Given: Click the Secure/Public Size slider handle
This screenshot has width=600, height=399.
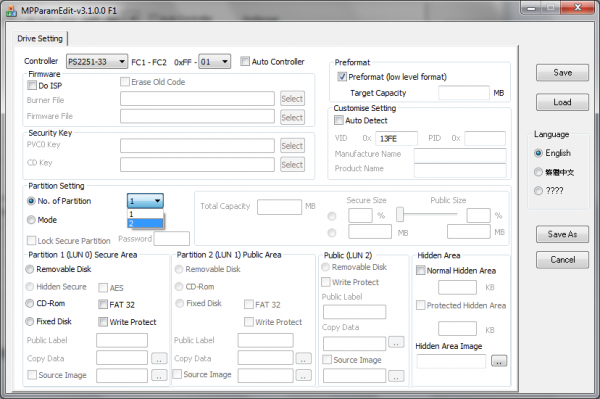Looking at the screenshot, I should (x=399, y=214).
